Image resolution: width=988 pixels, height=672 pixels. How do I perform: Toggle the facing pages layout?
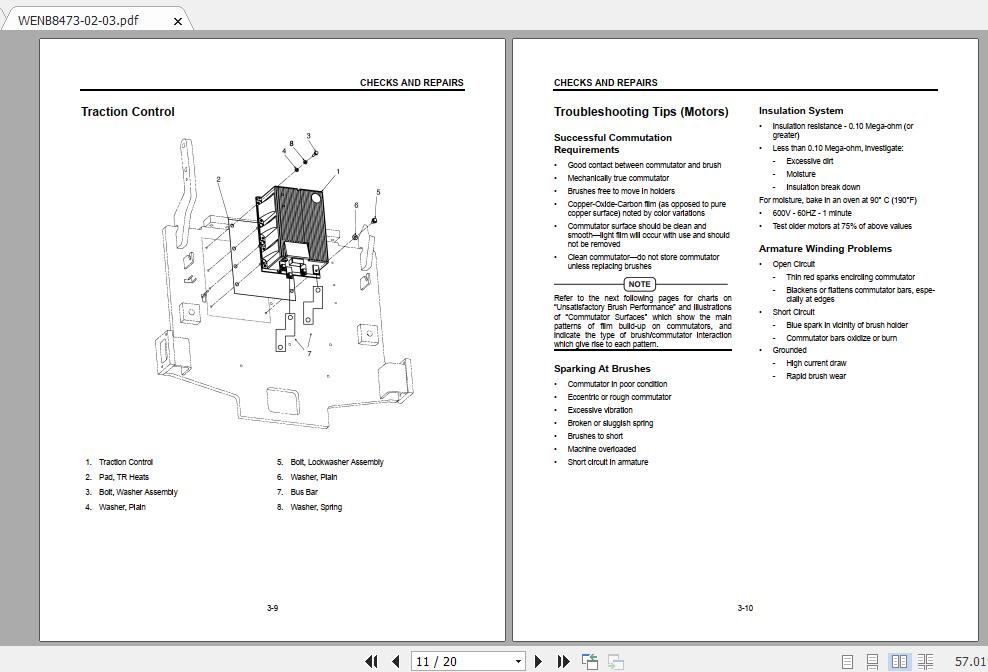pos(899,661)
